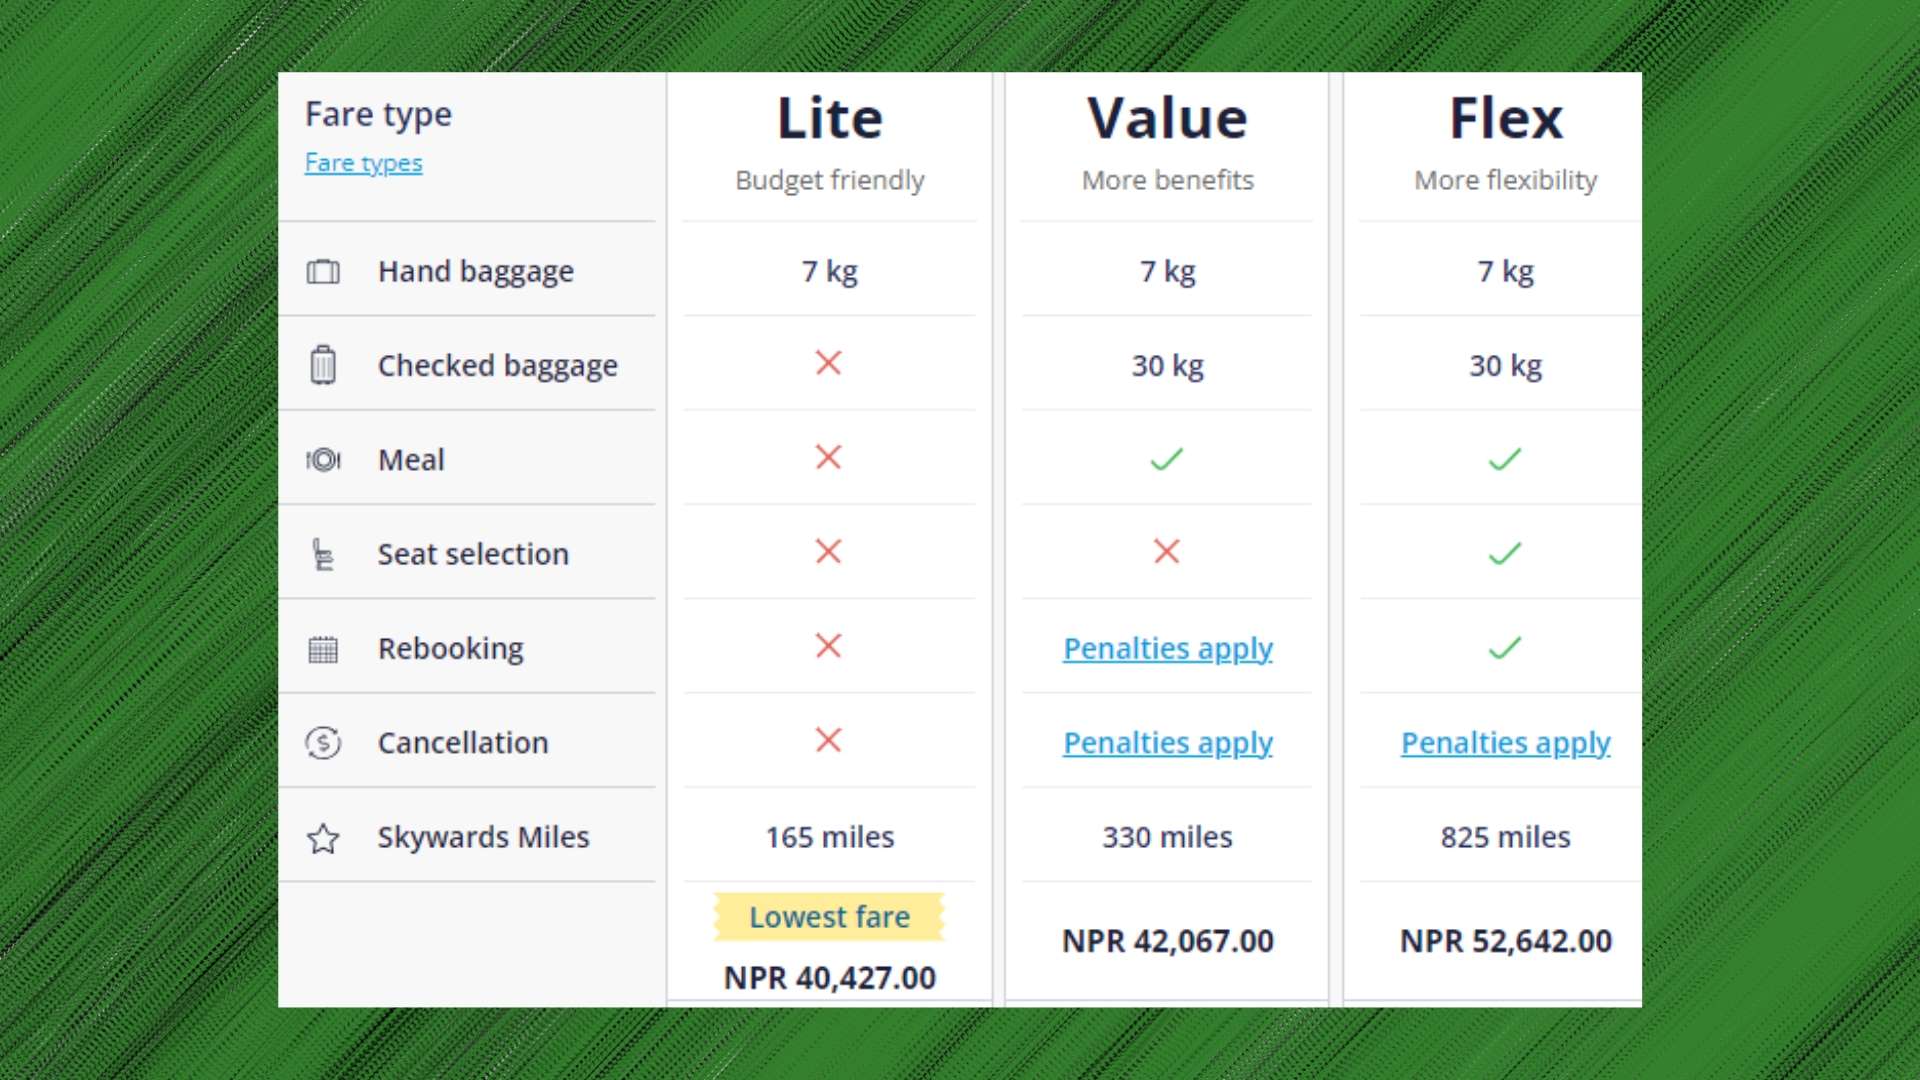Click the Skywards Miles star icon
1920x1080 pixels.
click(323, 838)
